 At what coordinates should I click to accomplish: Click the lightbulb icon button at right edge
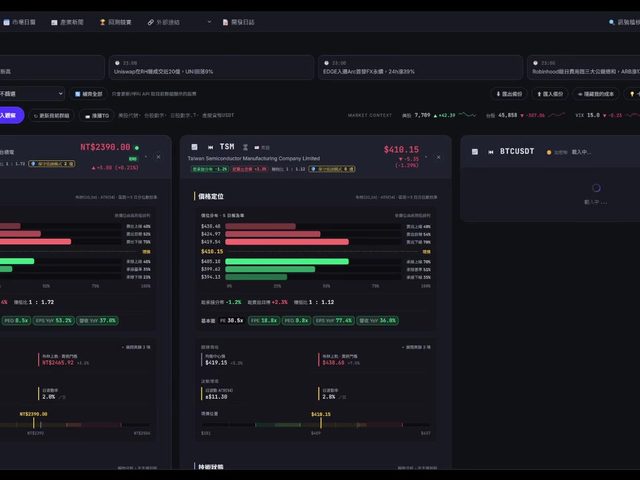tap(632, 94)
